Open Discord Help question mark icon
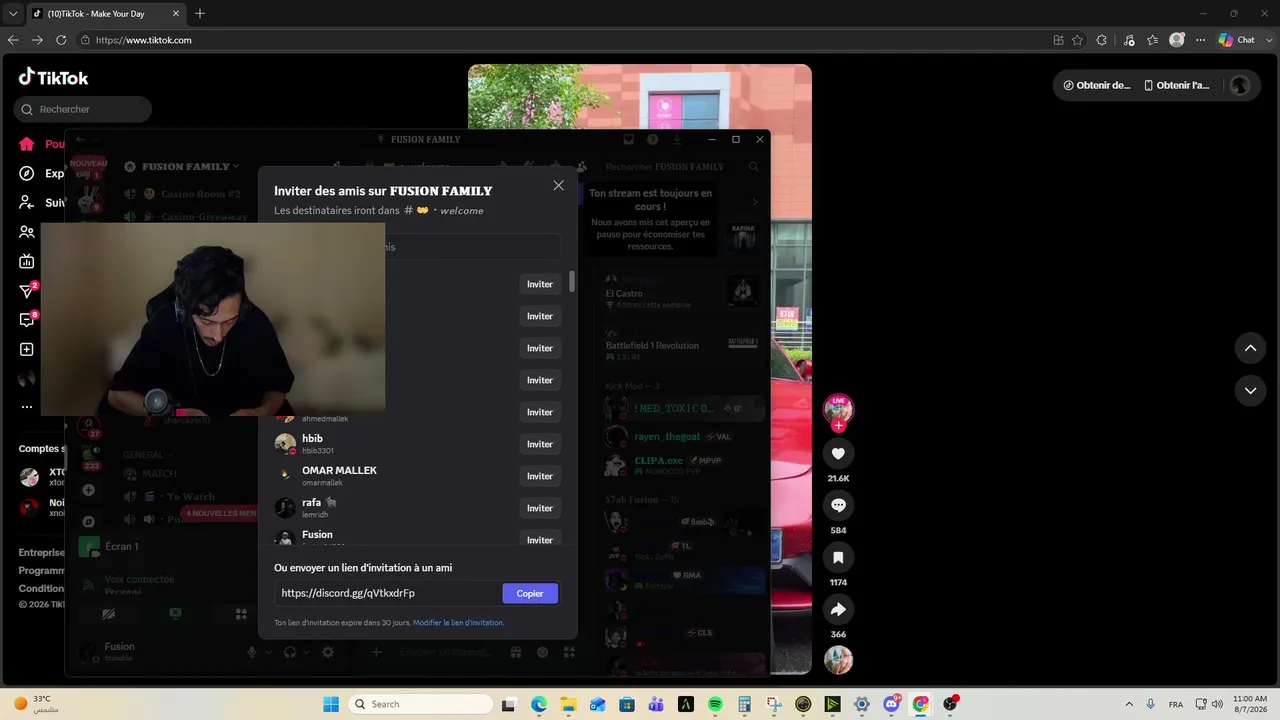This screenshot has width=1280, height=720. click(x=653, y=140)
